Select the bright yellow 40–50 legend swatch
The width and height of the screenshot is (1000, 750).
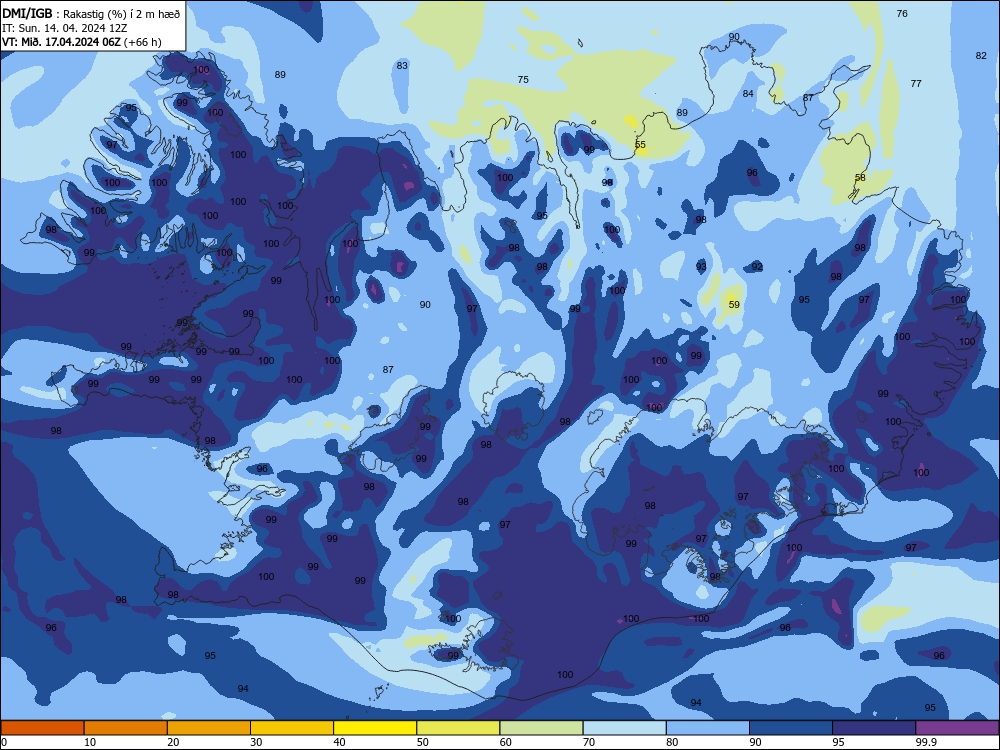[x=375, y=728]
